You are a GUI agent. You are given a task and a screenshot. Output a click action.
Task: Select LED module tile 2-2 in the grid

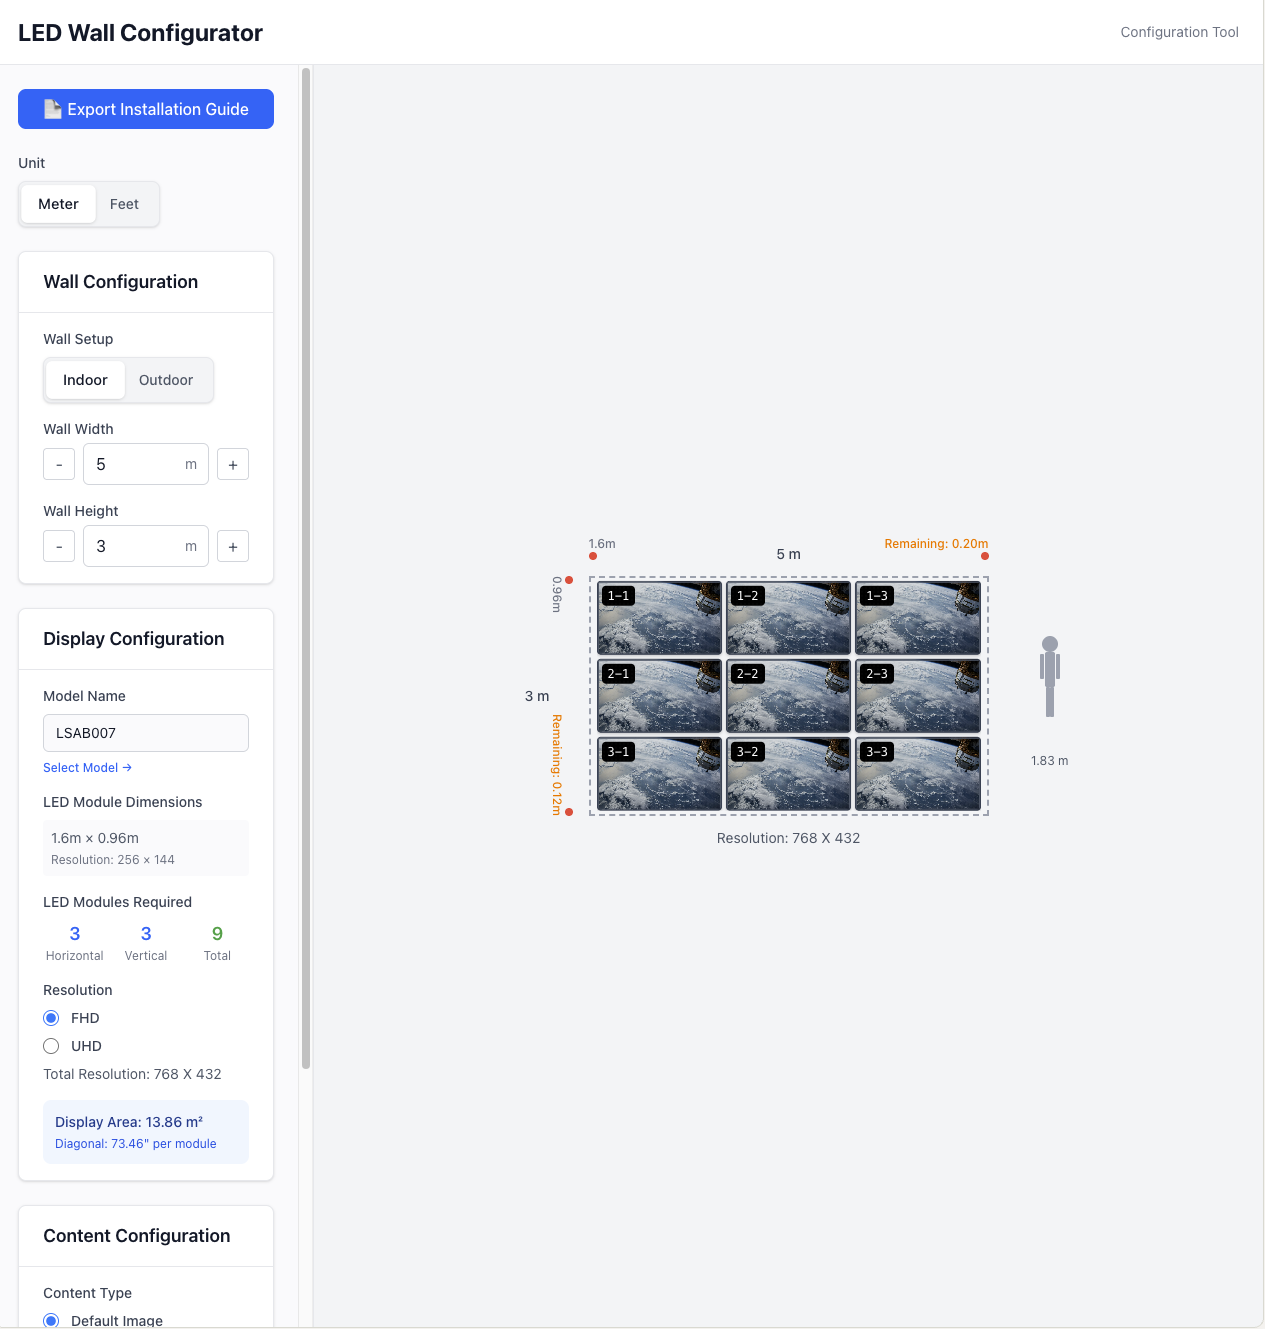click(x=788, y=696)
